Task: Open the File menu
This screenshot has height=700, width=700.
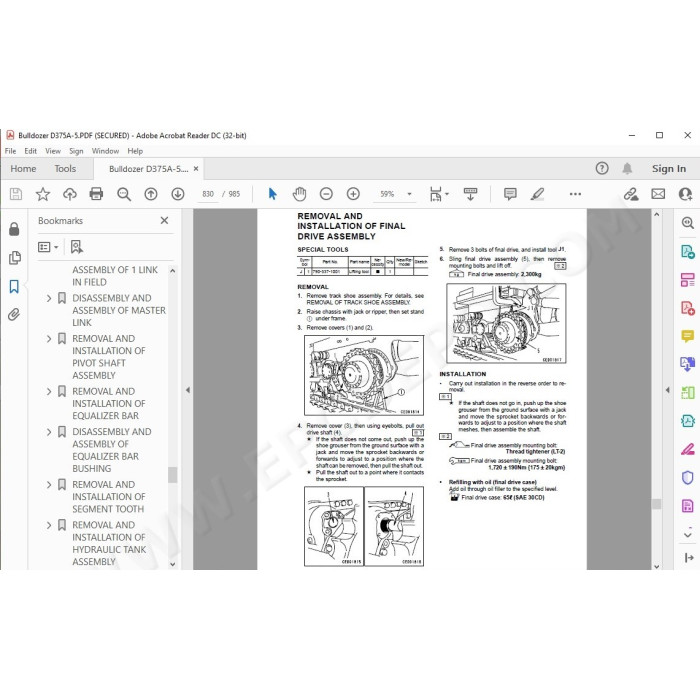Action: pos(10,151)
